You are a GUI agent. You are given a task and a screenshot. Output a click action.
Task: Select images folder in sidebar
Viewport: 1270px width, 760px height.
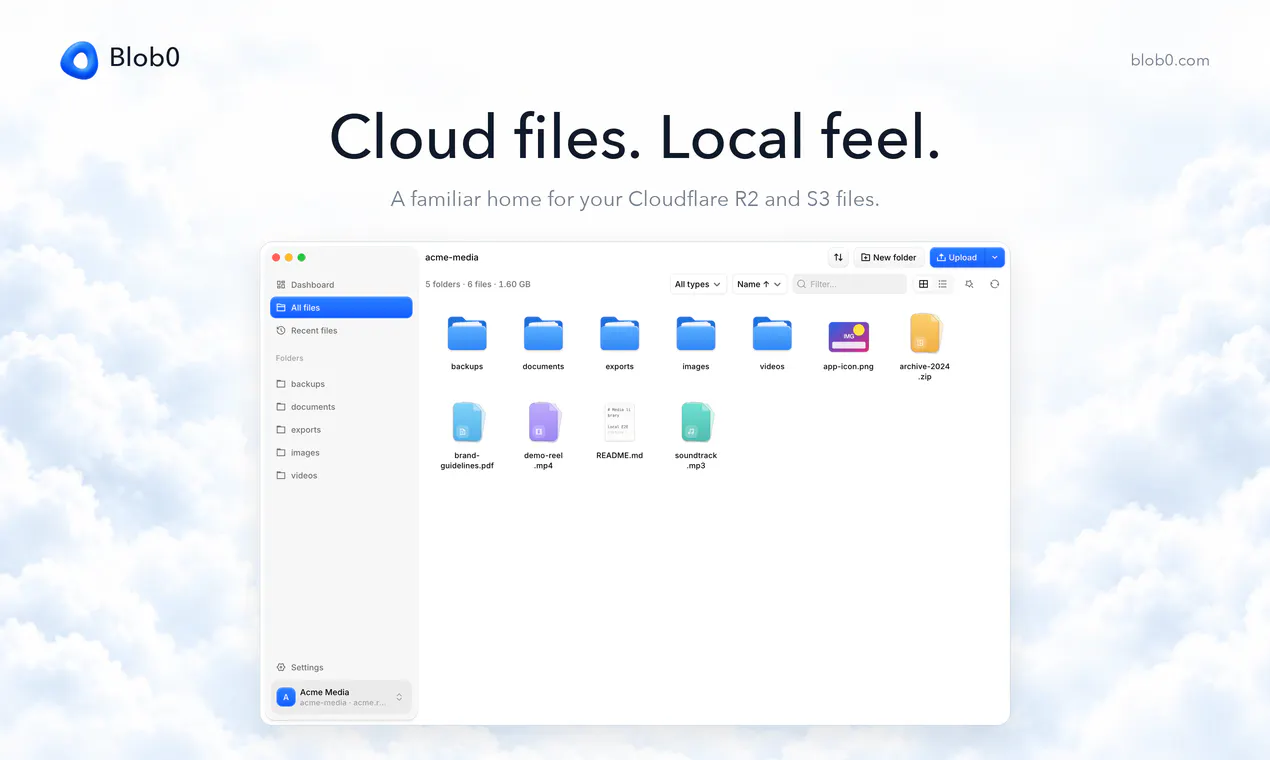tap(341, 453)
